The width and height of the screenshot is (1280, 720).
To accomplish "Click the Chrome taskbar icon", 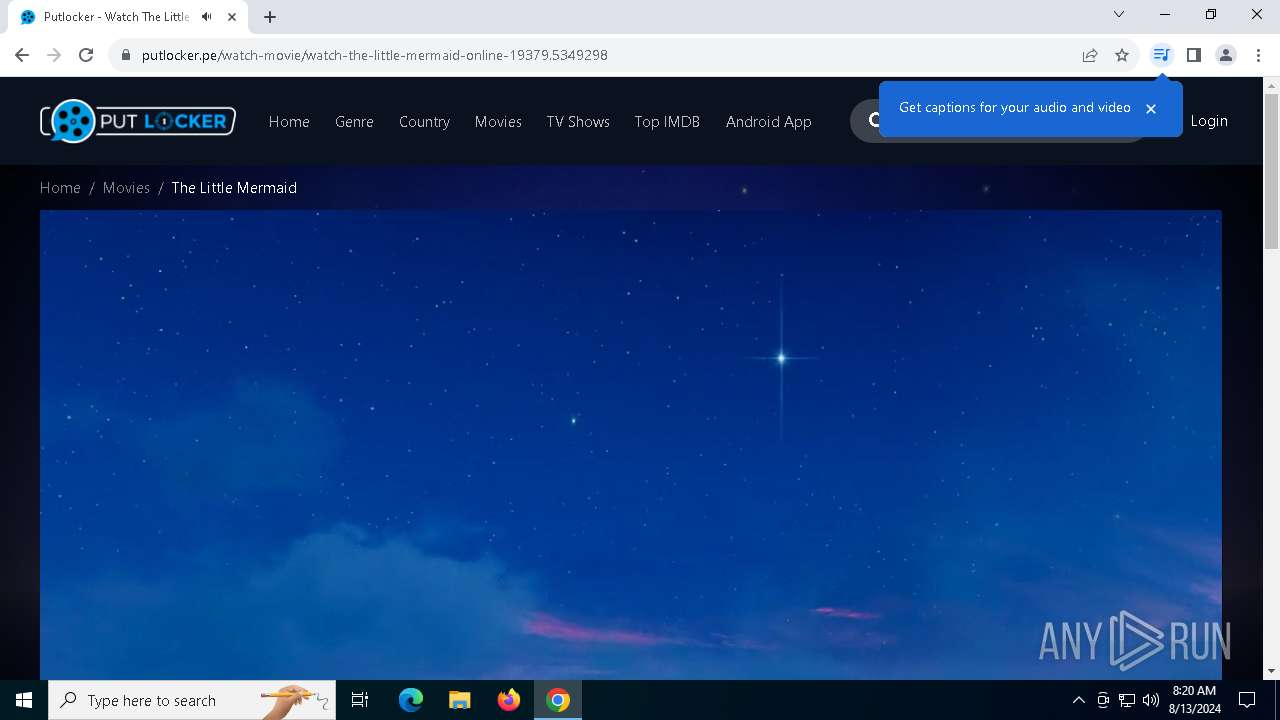I will coord(558,700).
